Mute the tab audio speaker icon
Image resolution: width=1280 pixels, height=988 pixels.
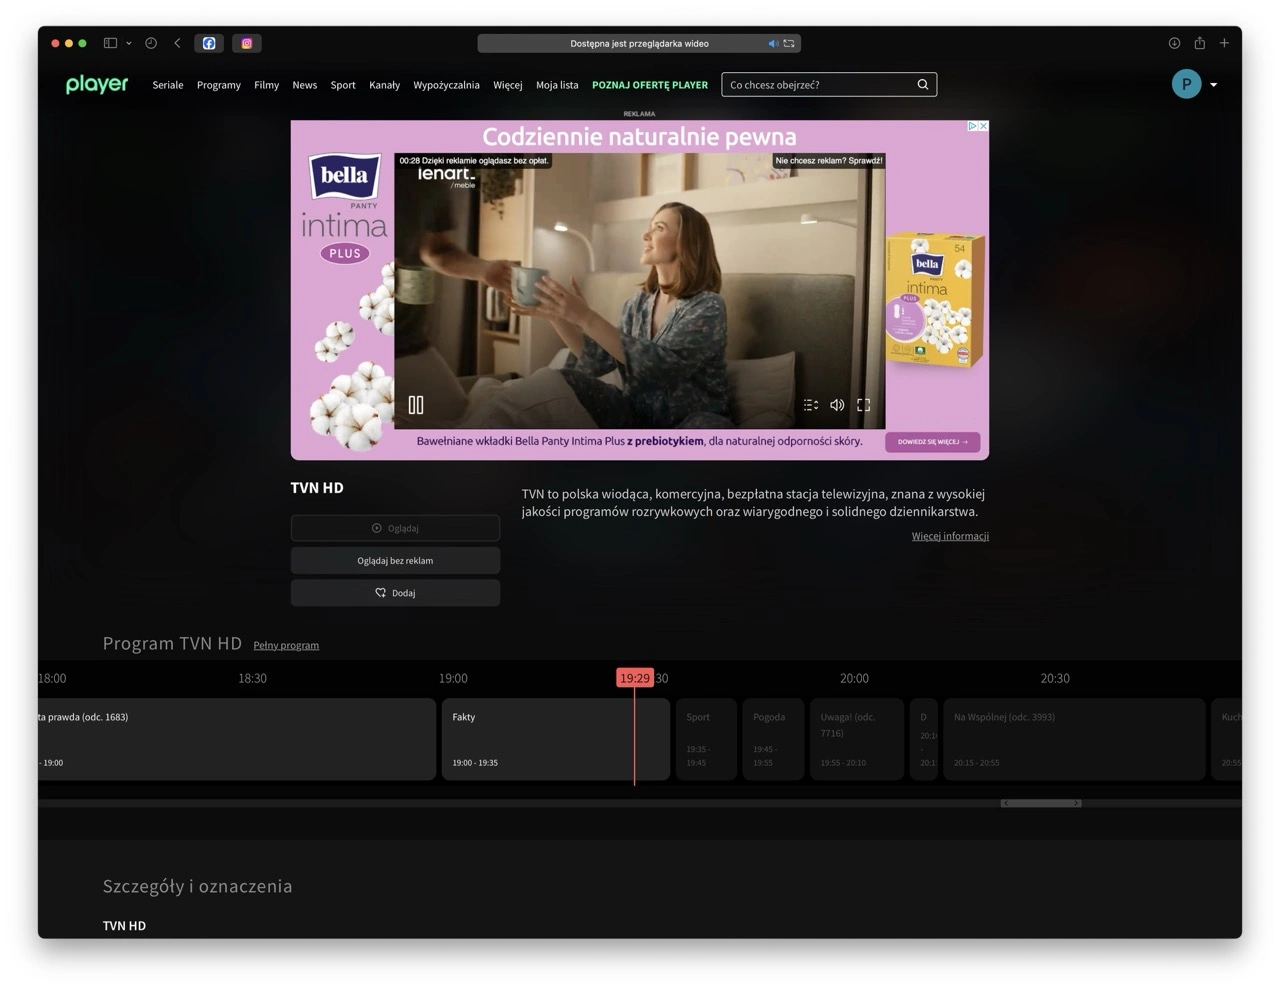pyautogui.click(x=773, y=43)
